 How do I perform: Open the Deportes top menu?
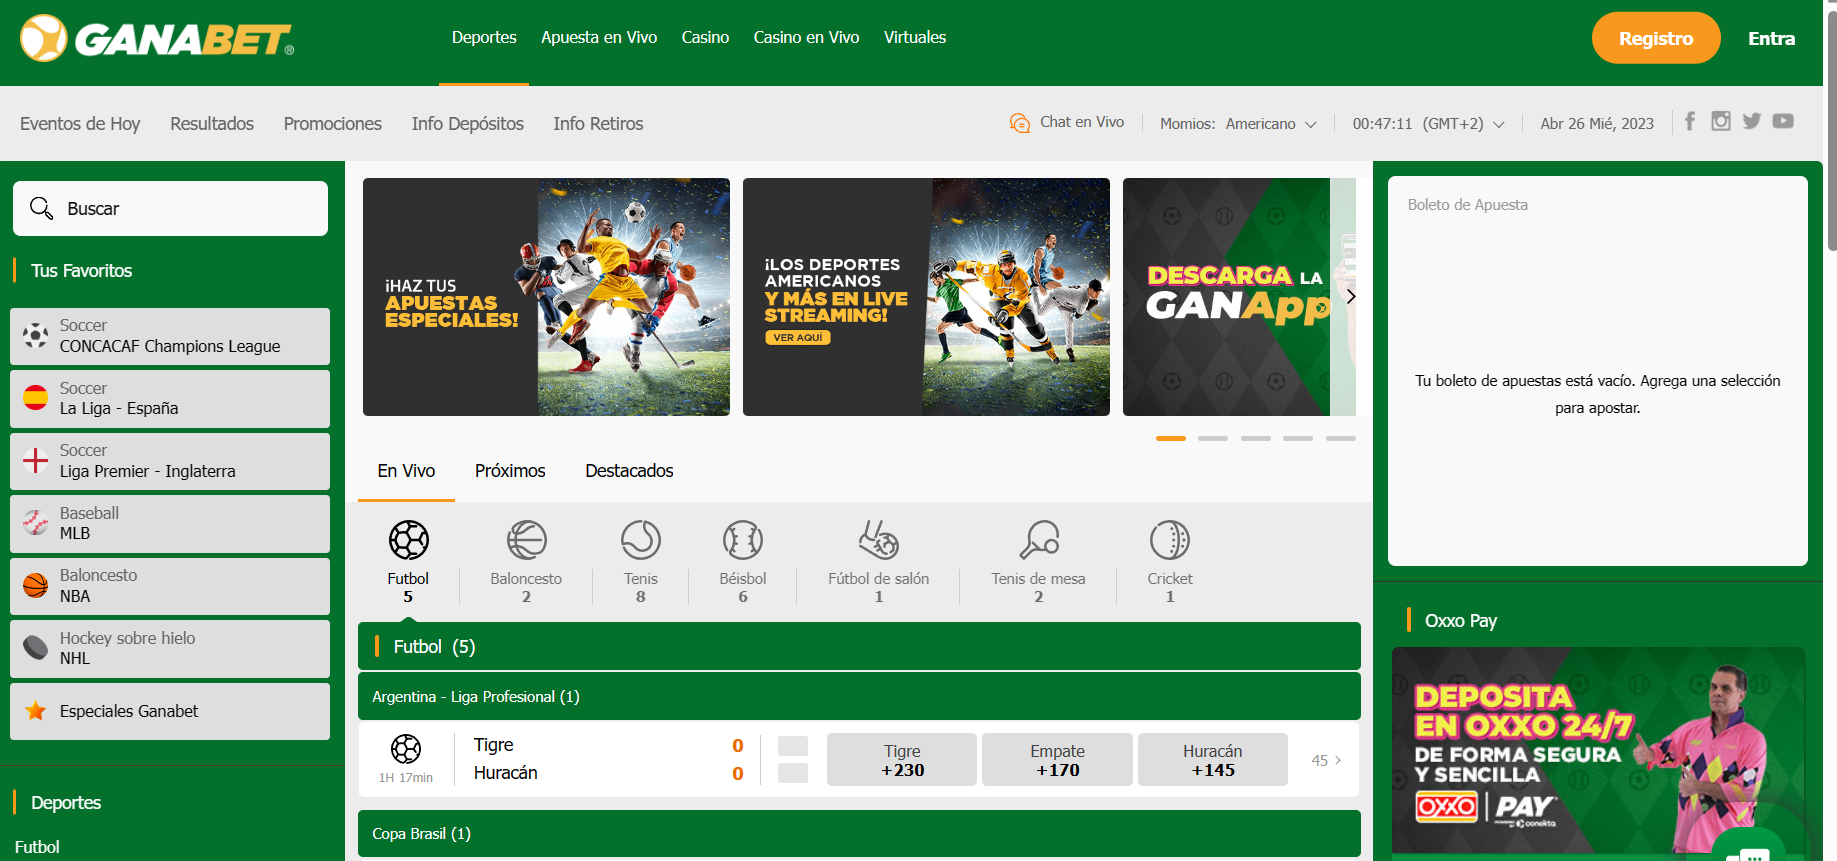[x=484, y=37]
